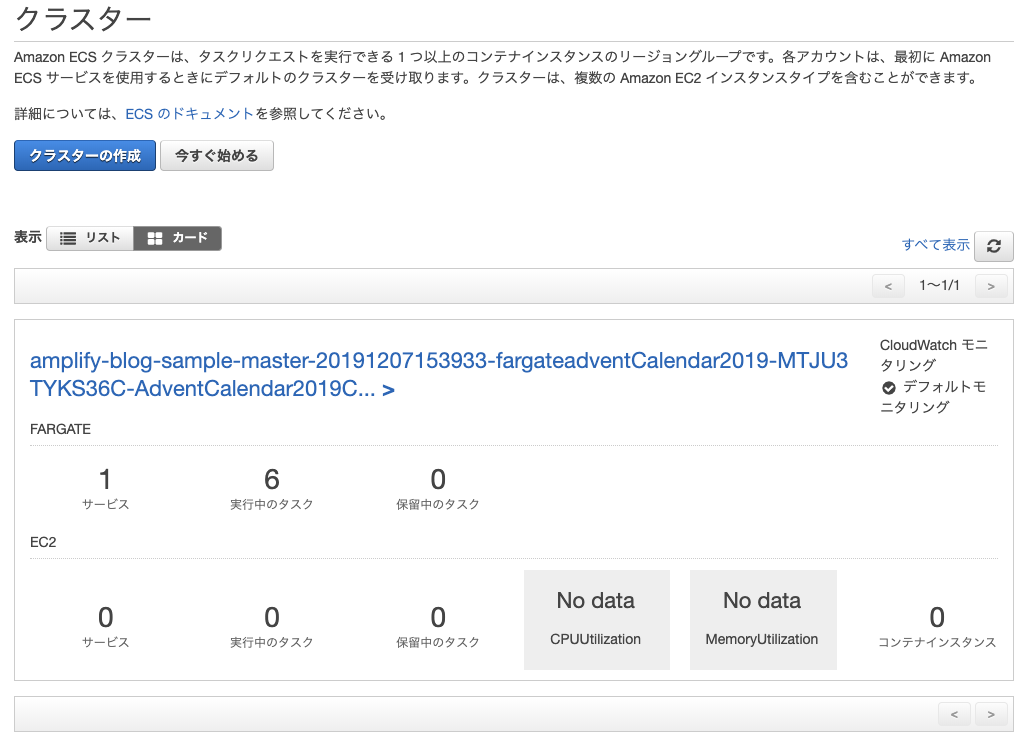Click the next page chevron at the bottom

(x=990, y=713)
